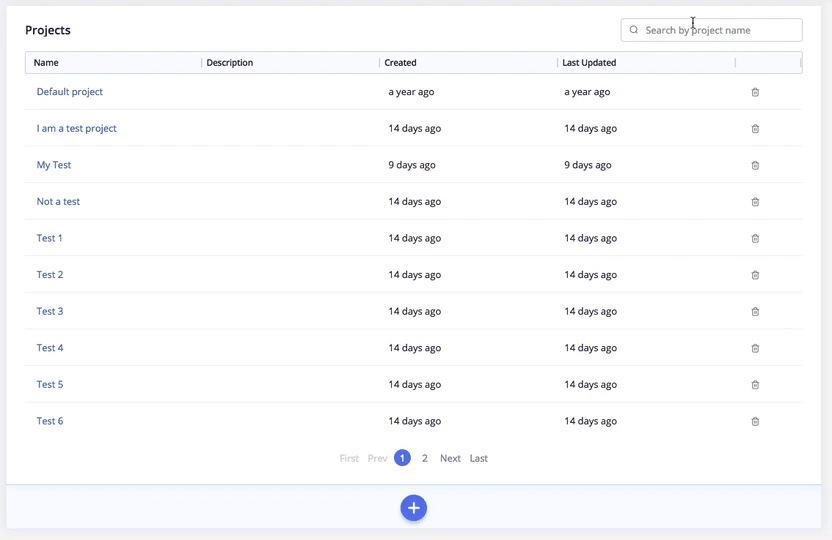The image size is (832, 540).
Task: Click the magnifier icon in search box
Action: 634,30
